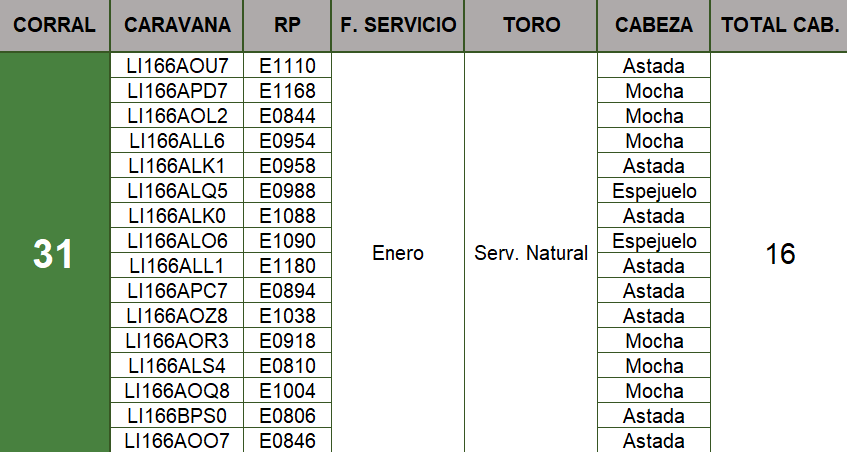Select caravana cell LI166AOU7

(x=178, y=66)
